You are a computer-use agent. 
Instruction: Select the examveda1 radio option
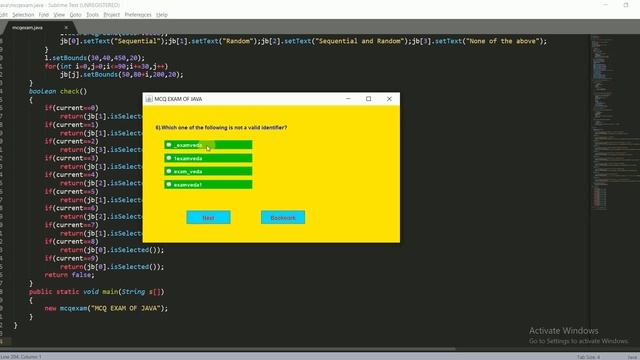tap(208, 184)
